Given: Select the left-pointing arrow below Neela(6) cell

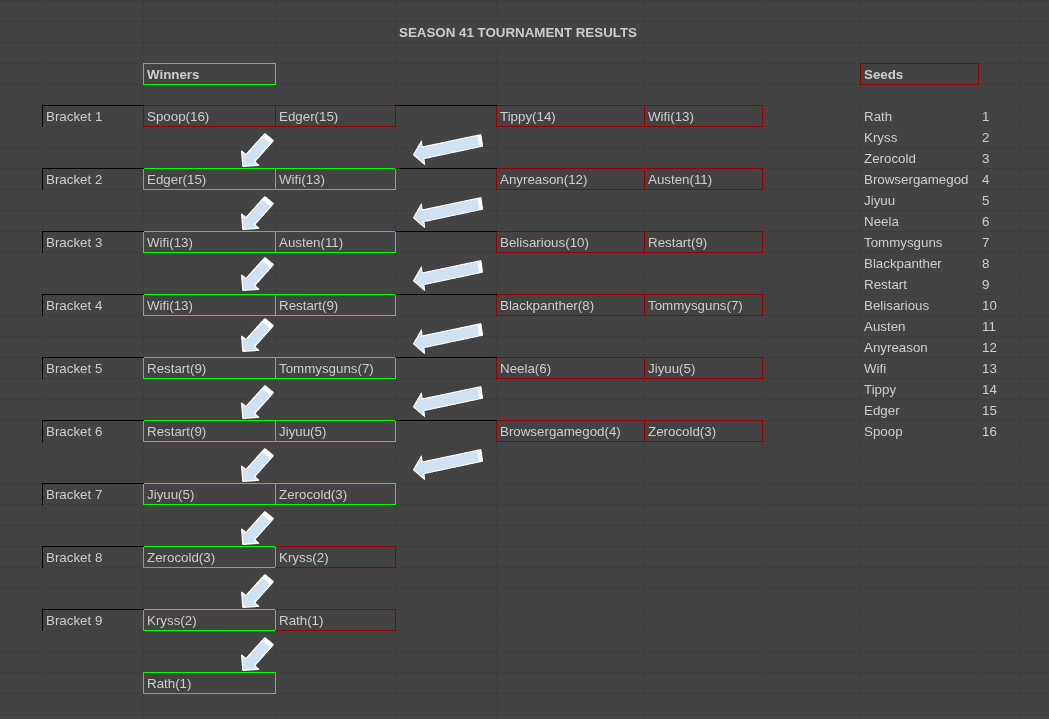Looking at the screenshot, I should (448, 400).
